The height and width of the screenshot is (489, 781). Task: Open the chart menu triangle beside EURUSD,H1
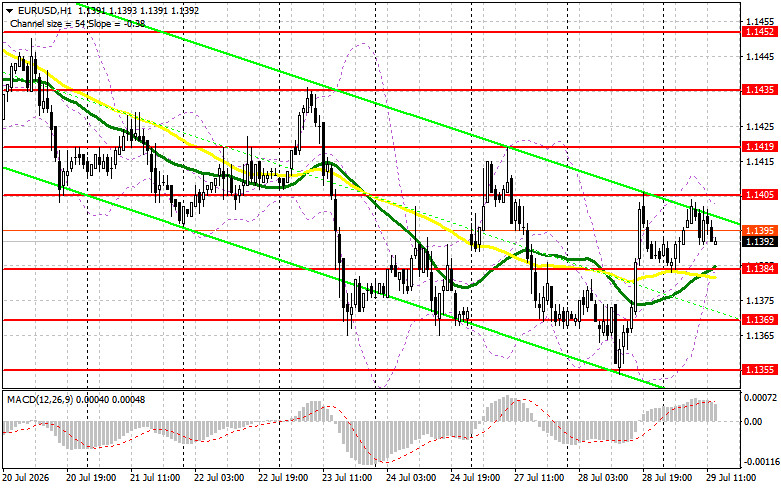click(x=9, y=10)
